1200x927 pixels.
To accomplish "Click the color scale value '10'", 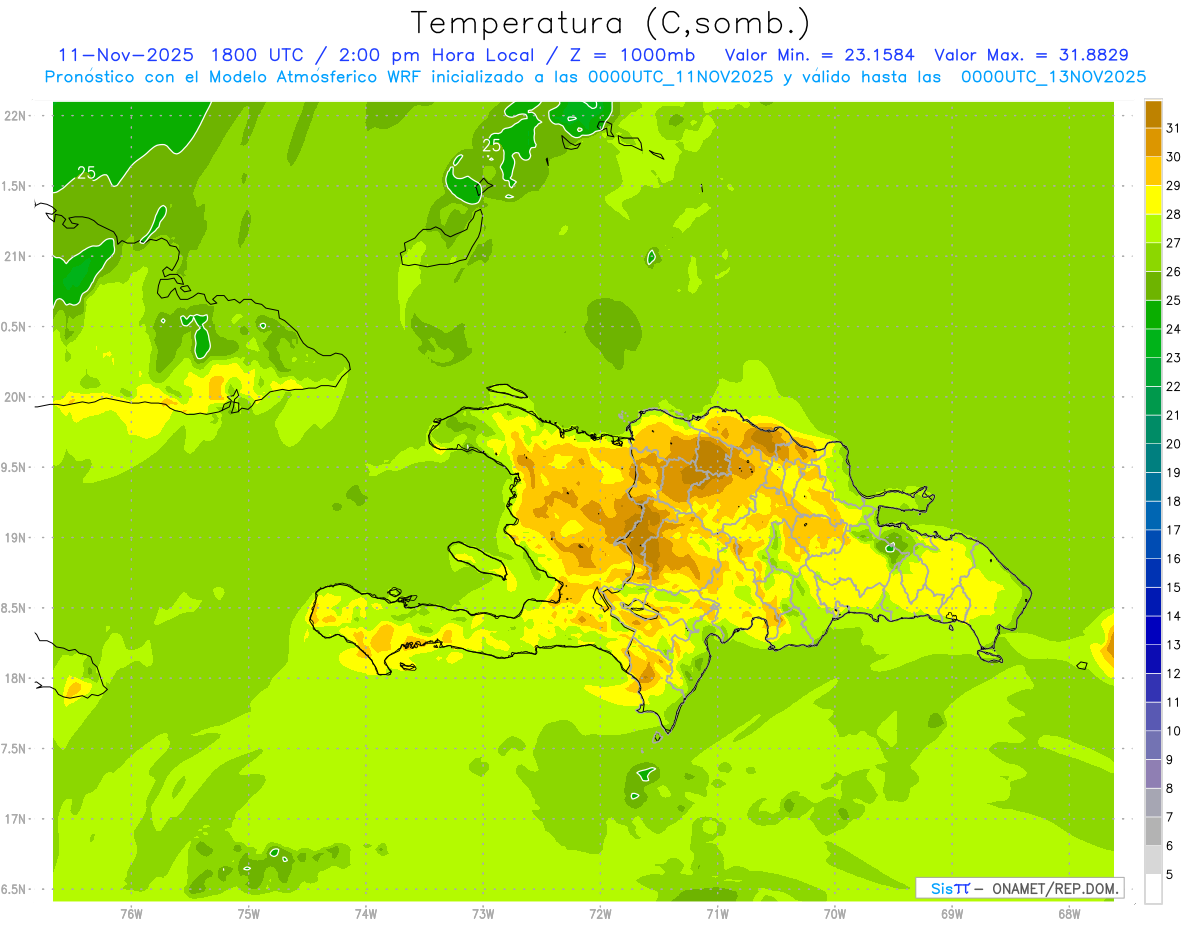I will 1174,731.
